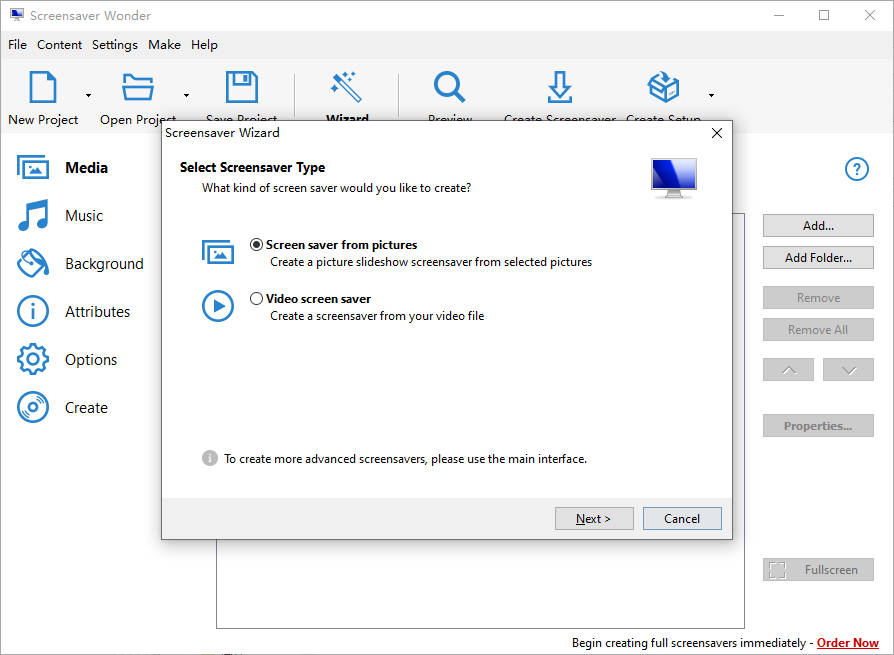The image size is (894, 655).
Task: Cancel the Screensaver Wizard dialog
Action: pos(681,518)
